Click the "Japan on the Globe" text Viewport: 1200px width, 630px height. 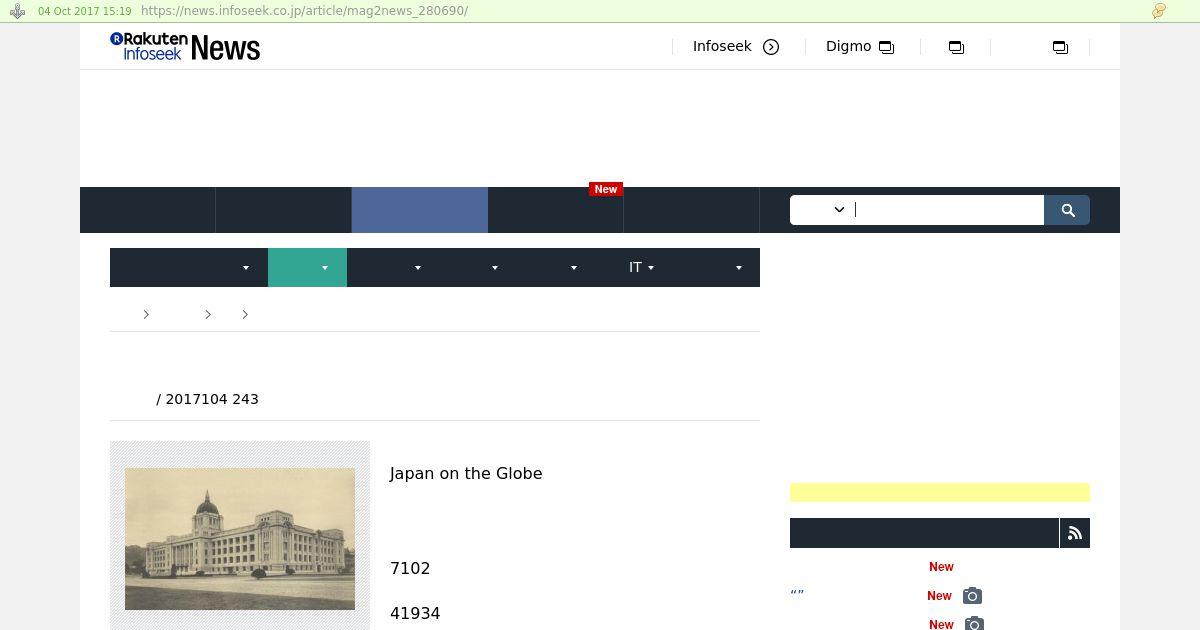coord(466,474)
